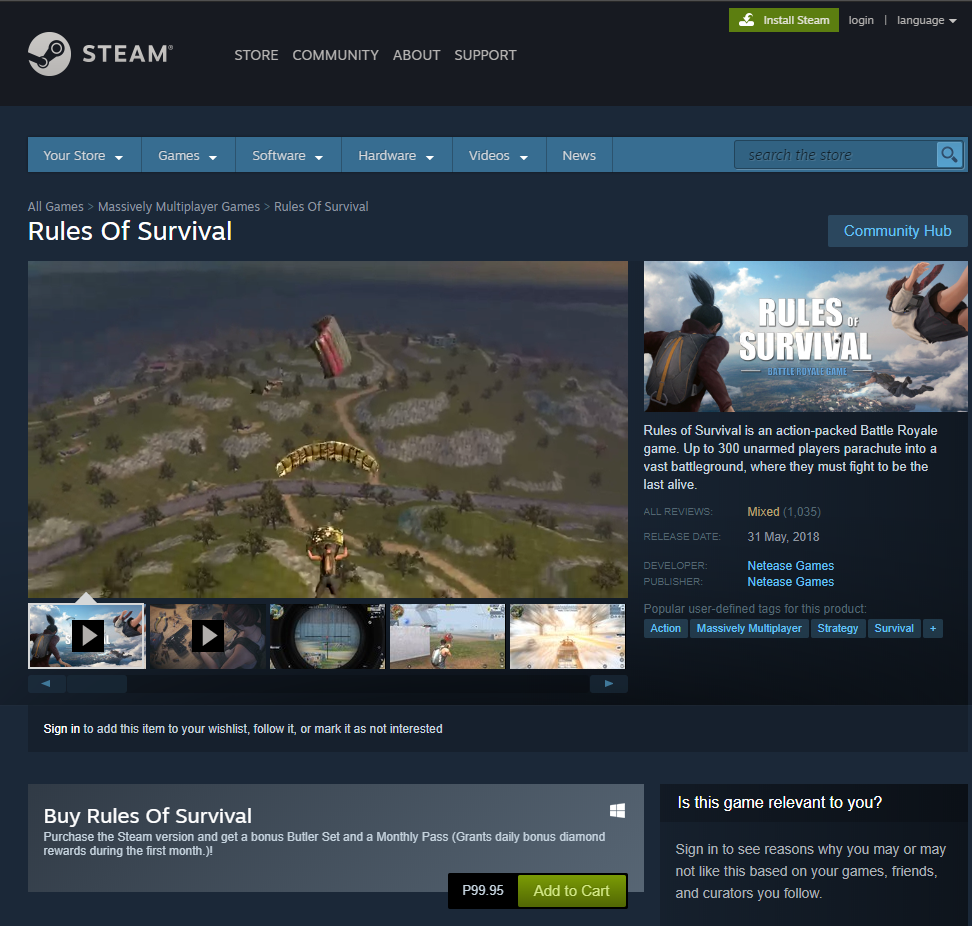Click the Mixed reviews summary

tap(763, 511)
